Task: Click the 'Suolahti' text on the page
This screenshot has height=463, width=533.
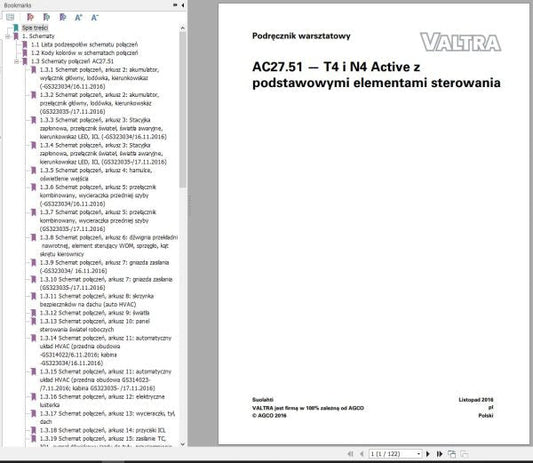Action: point(263,399)
